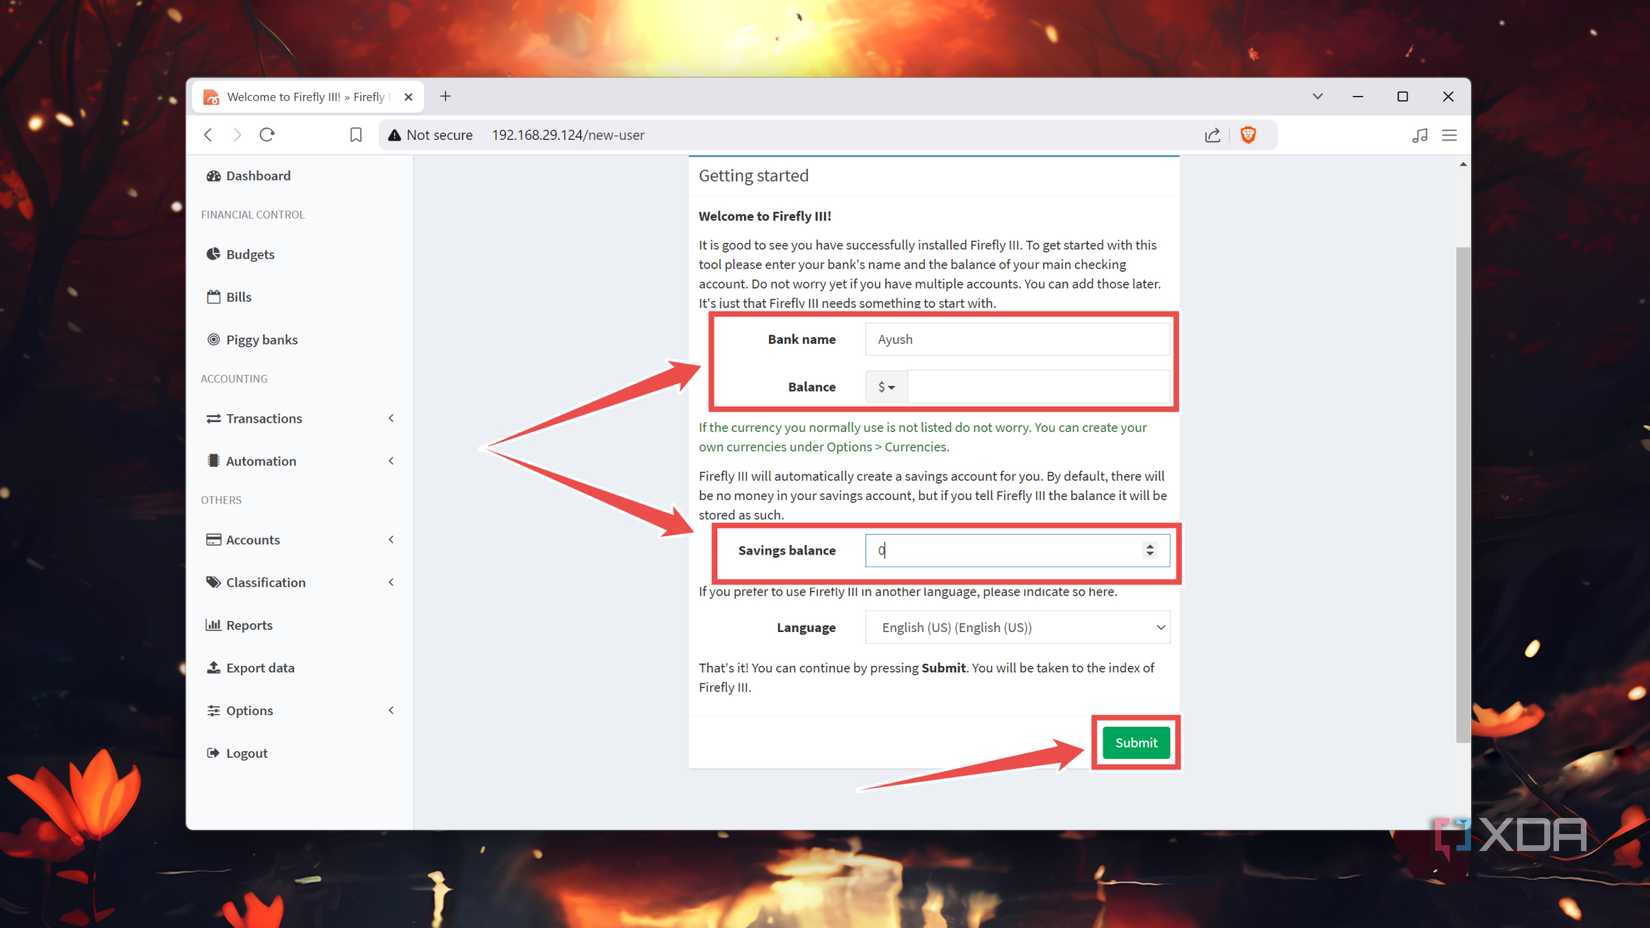Image resolution: width=1650 pixels, height=928 pixels.
Task: Click the Budgets pie chart icon
Action: (213, 254)
